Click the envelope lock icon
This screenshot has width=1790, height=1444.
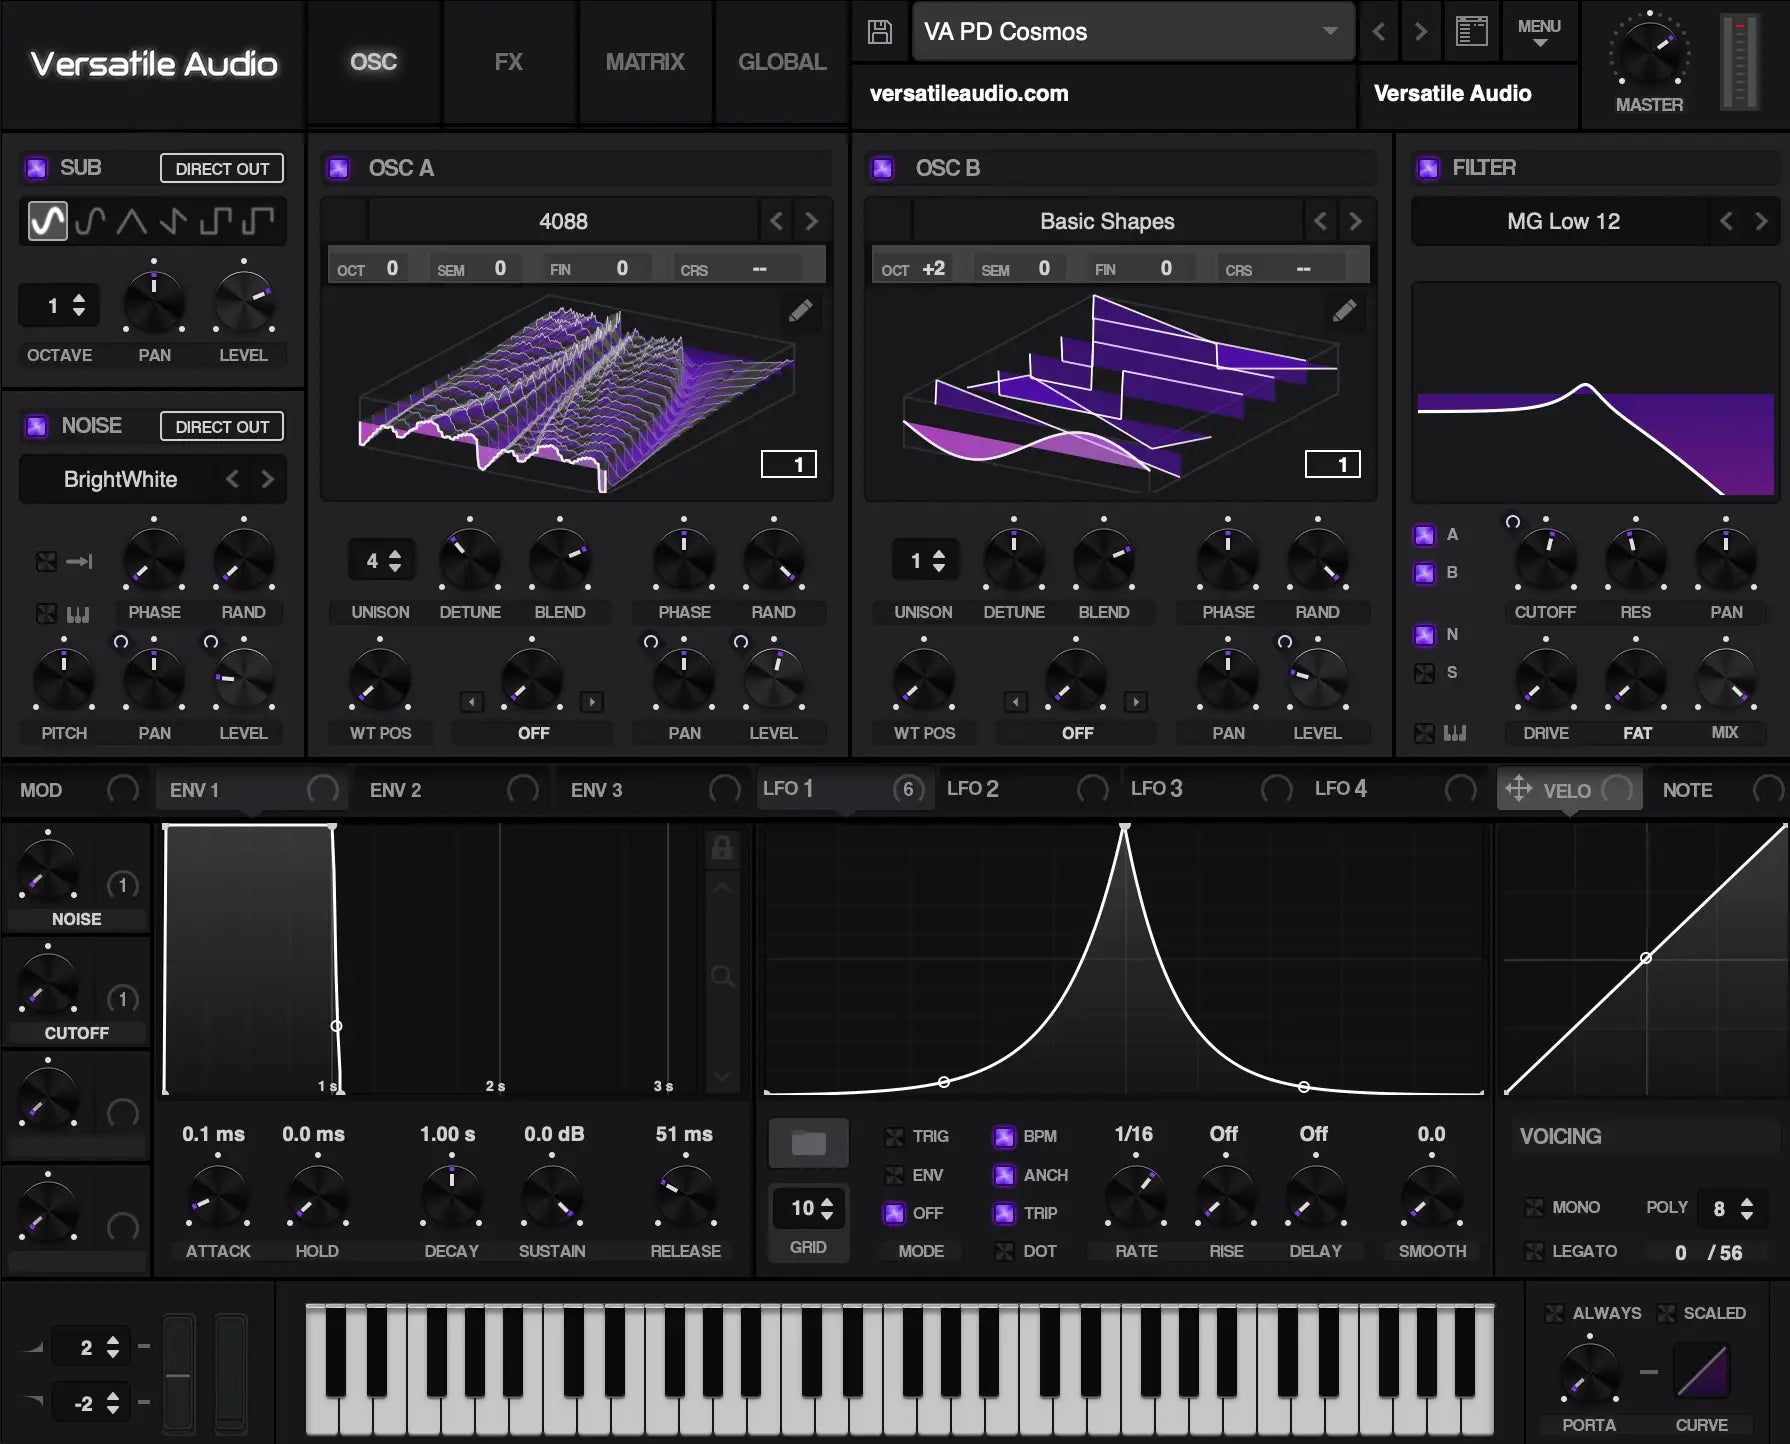coord(721,848)
